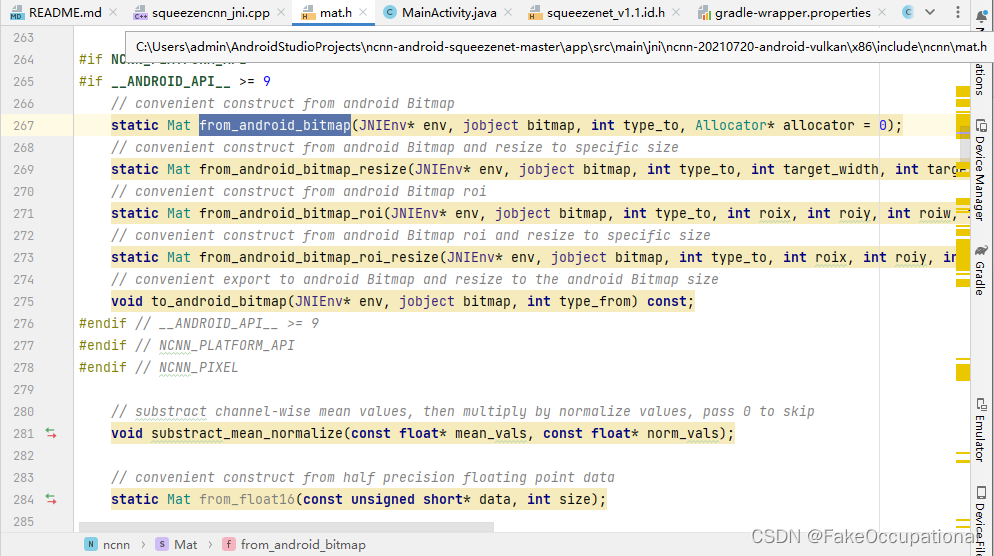The width and height of the screenshot is (994, 556).
Task: Click the properties file icon on gradle-wrapper tab
Action: 704,13
